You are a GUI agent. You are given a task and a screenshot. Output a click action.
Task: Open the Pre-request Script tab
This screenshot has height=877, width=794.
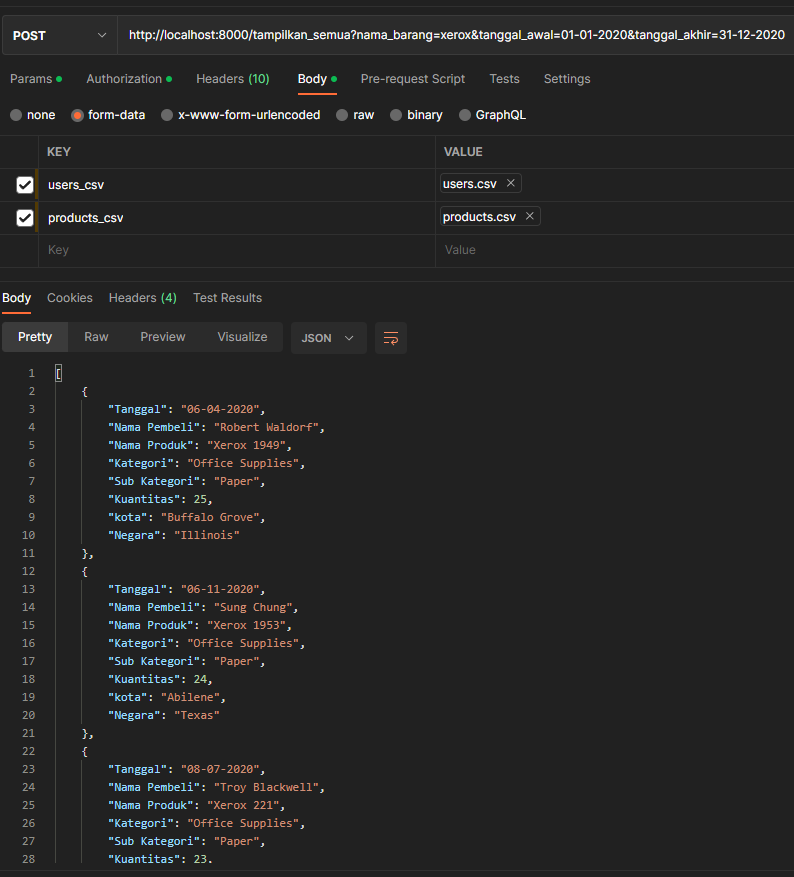point(412,78)
